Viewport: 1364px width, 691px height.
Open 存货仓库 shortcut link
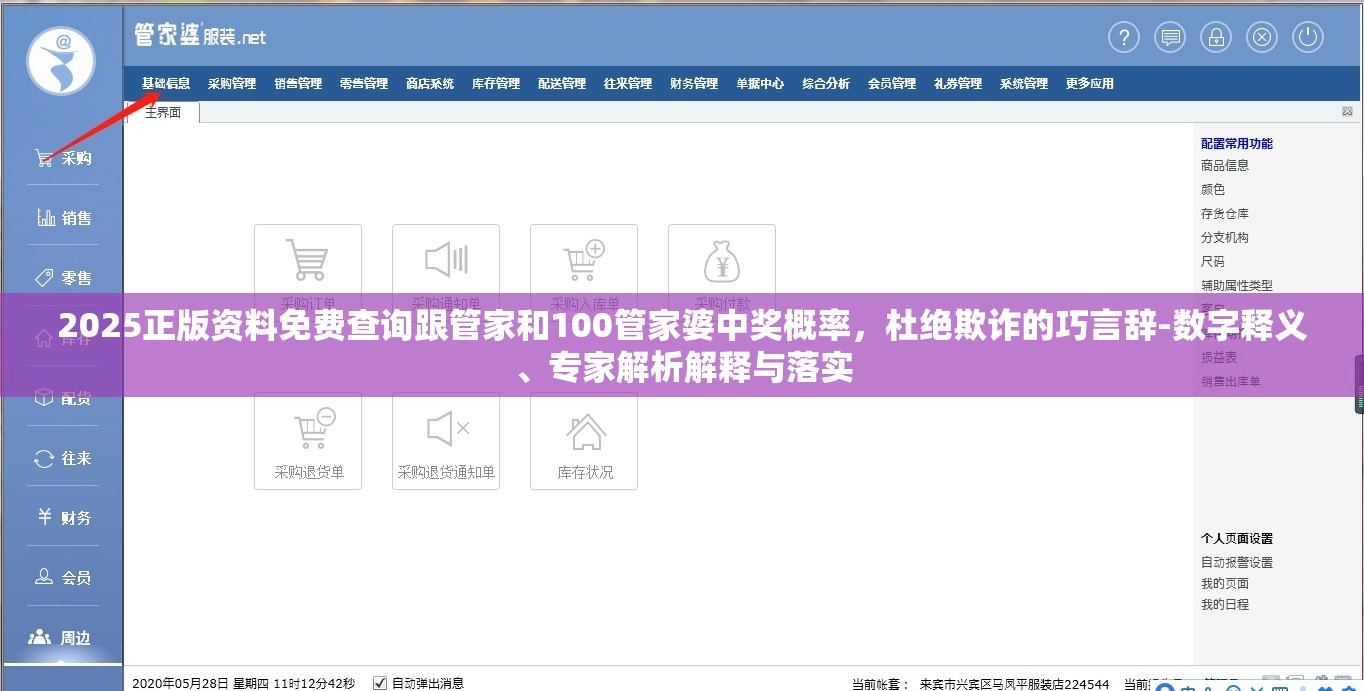click(1225, 213)
